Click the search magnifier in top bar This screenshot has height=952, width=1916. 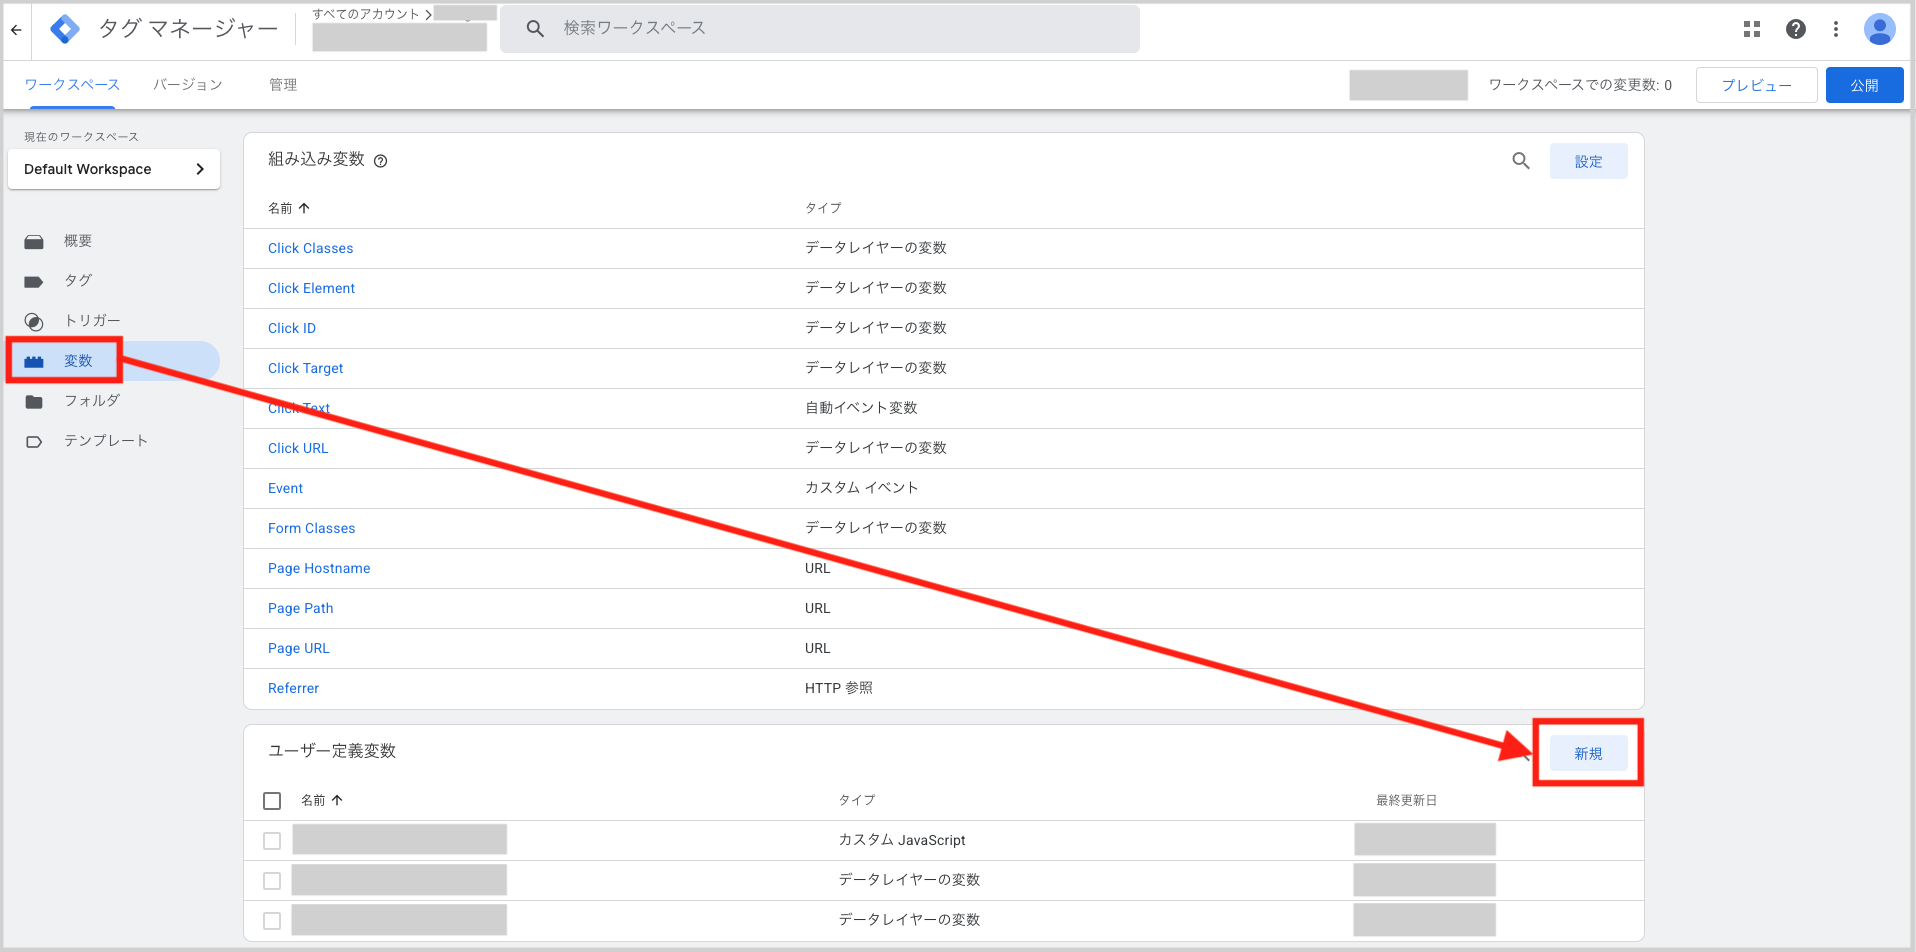pyautogui.click(x=535, y=29)
